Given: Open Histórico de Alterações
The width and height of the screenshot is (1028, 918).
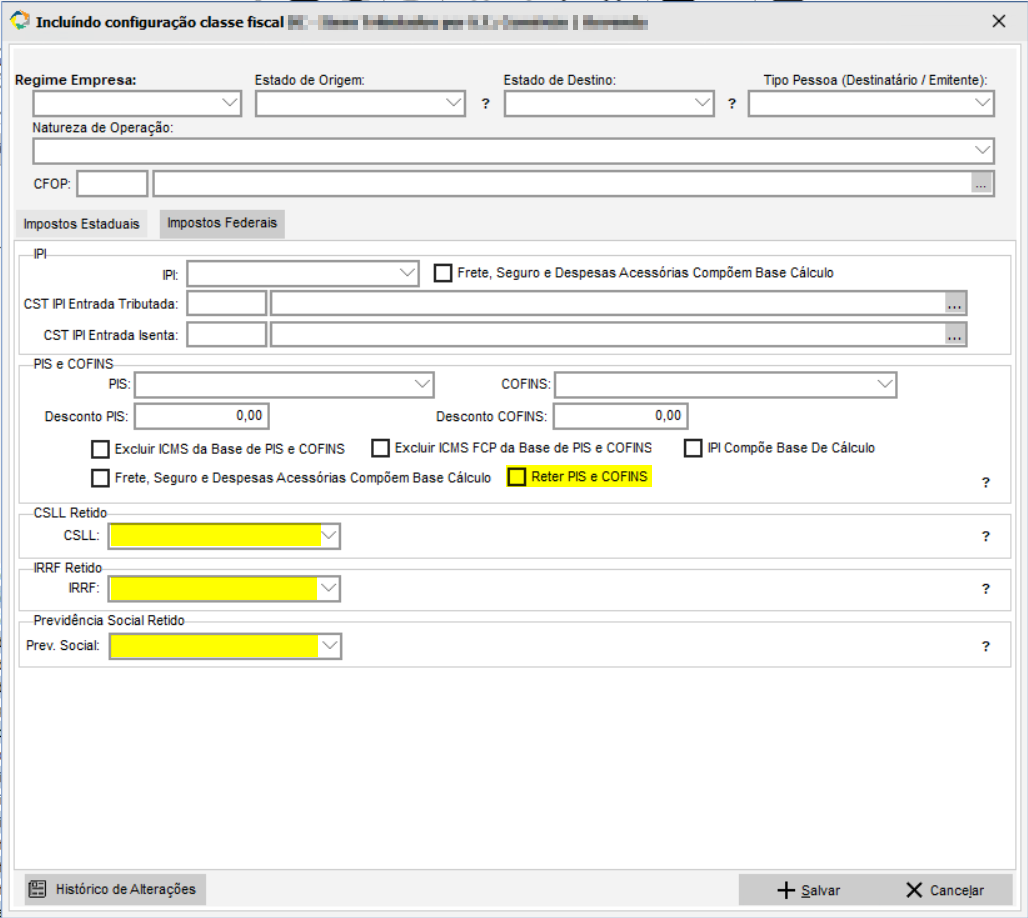Looking at the screenshot, I should [x=115, y=889].
